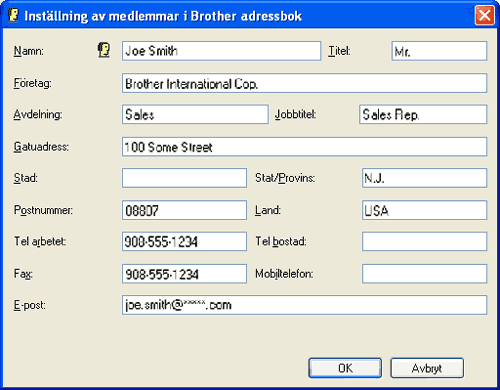This screenshot has height=390, width=500.
Task: Click the Postnummer field containing 08807
Action: coord(184,210)
